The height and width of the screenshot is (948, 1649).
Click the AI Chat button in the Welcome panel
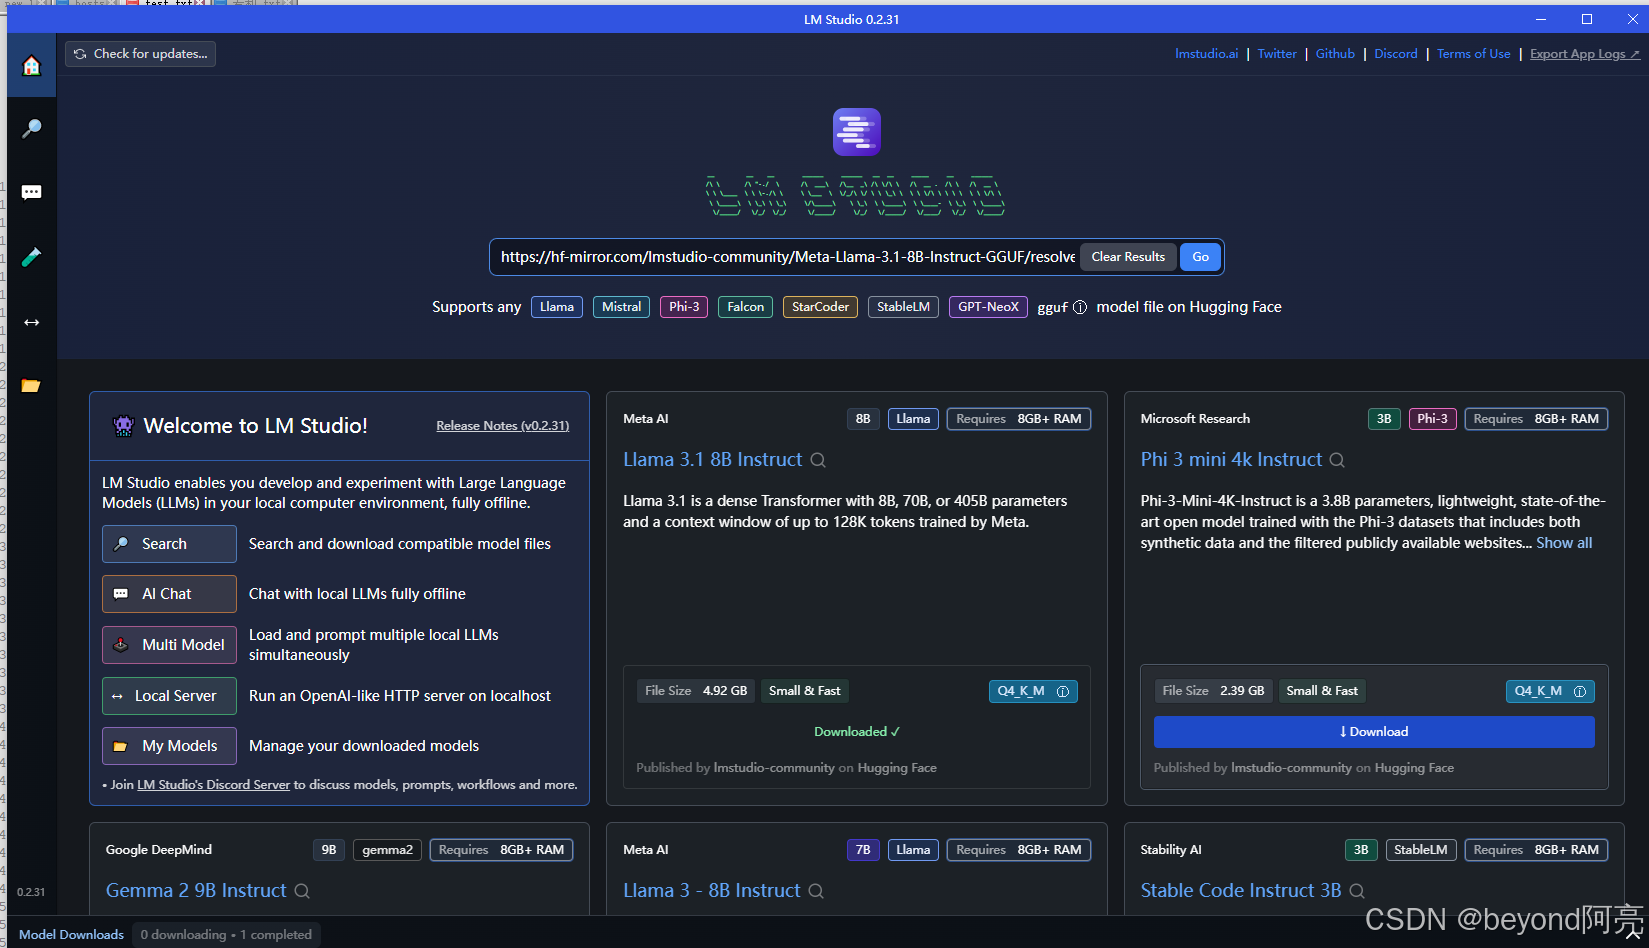169,594
